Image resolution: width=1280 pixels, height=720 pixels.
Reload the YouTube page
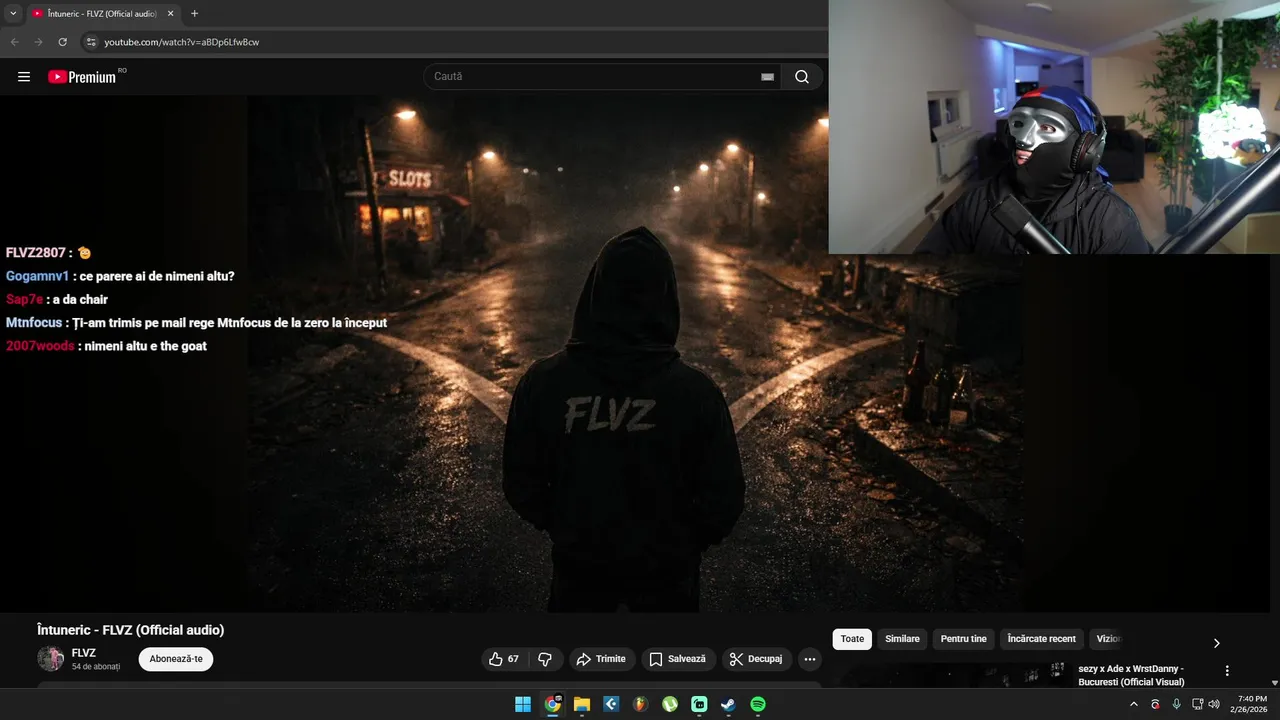(62, 42)
